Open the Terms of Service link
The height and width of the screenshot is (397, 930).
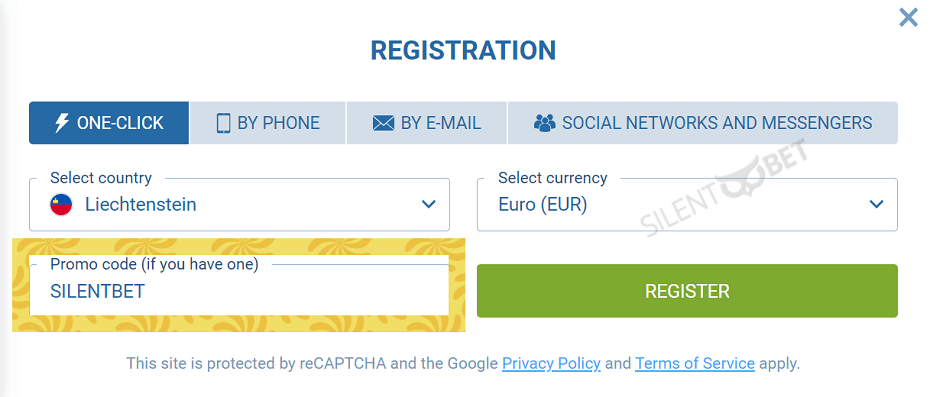695,363
